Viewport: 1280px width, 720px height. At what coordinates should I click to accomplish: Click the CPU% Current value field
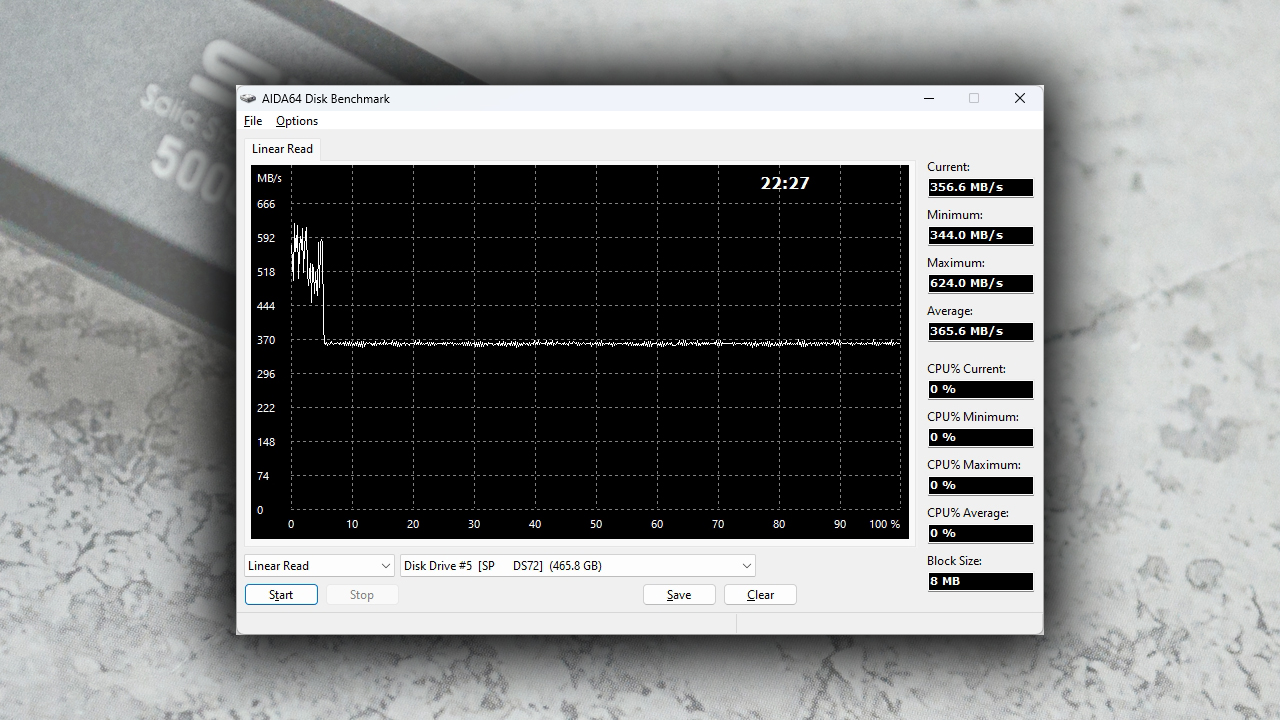coord(980,390)
